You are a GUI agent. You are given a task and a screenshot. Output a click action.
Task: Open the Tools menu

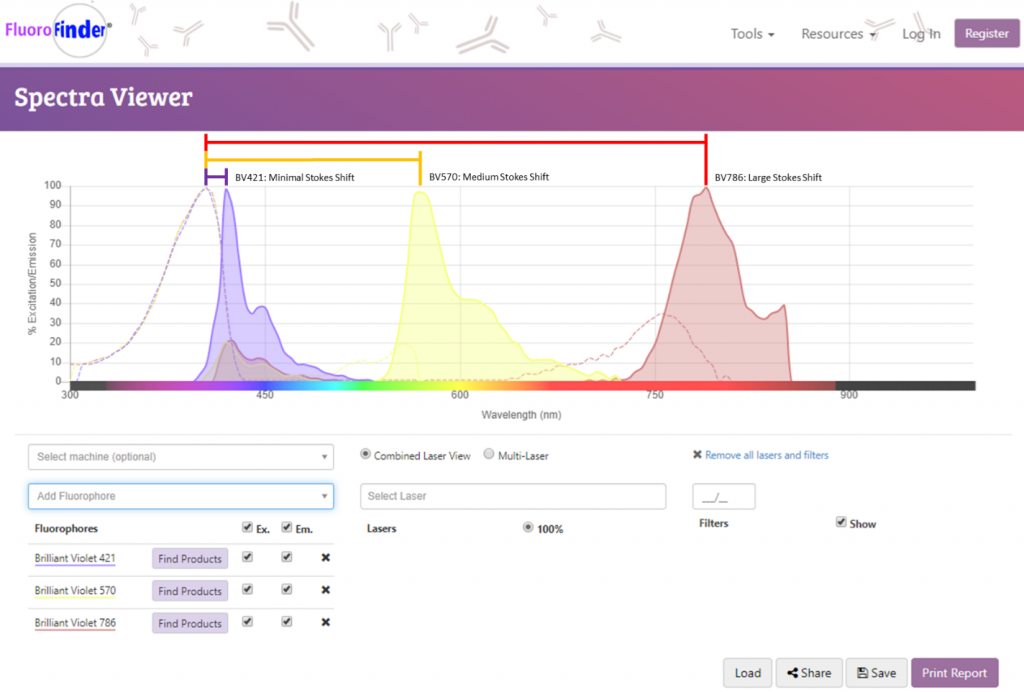[752, 34]
